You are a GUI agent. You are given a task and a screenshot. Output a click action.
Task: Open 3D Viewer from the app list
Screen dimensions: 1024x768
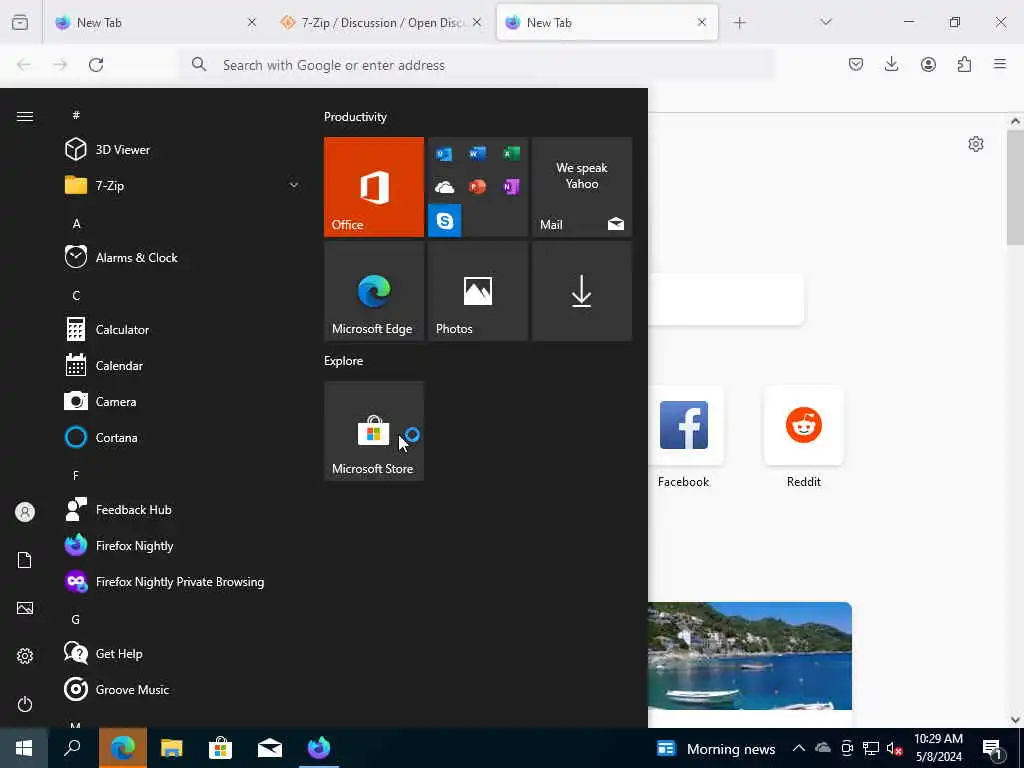coord(181,150)
